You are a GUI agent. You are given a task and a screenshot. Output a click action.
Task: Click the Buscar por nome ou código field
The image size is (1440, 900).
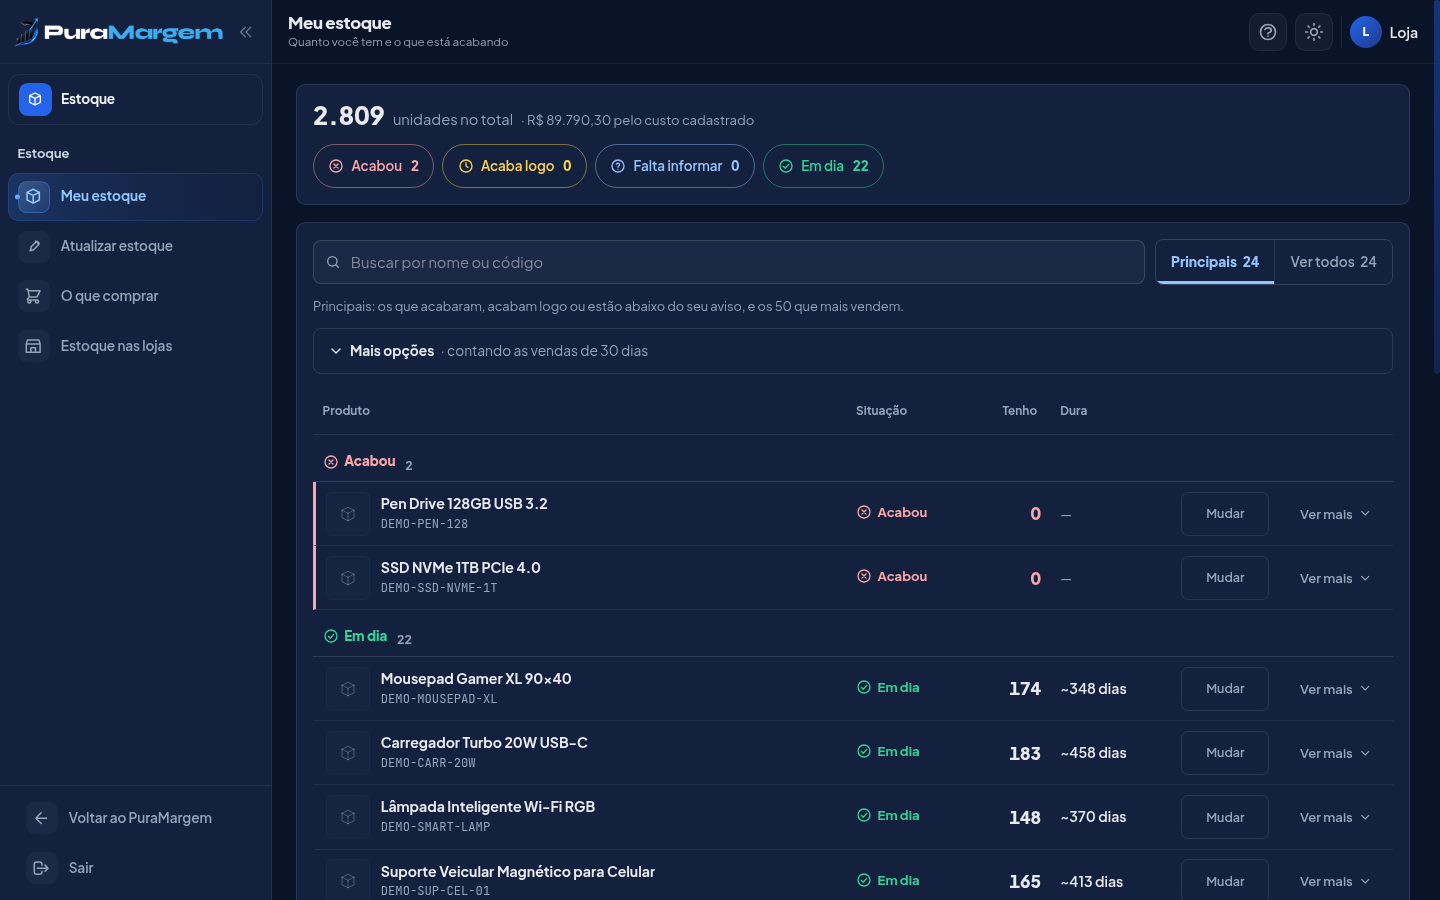coord(729,262)
